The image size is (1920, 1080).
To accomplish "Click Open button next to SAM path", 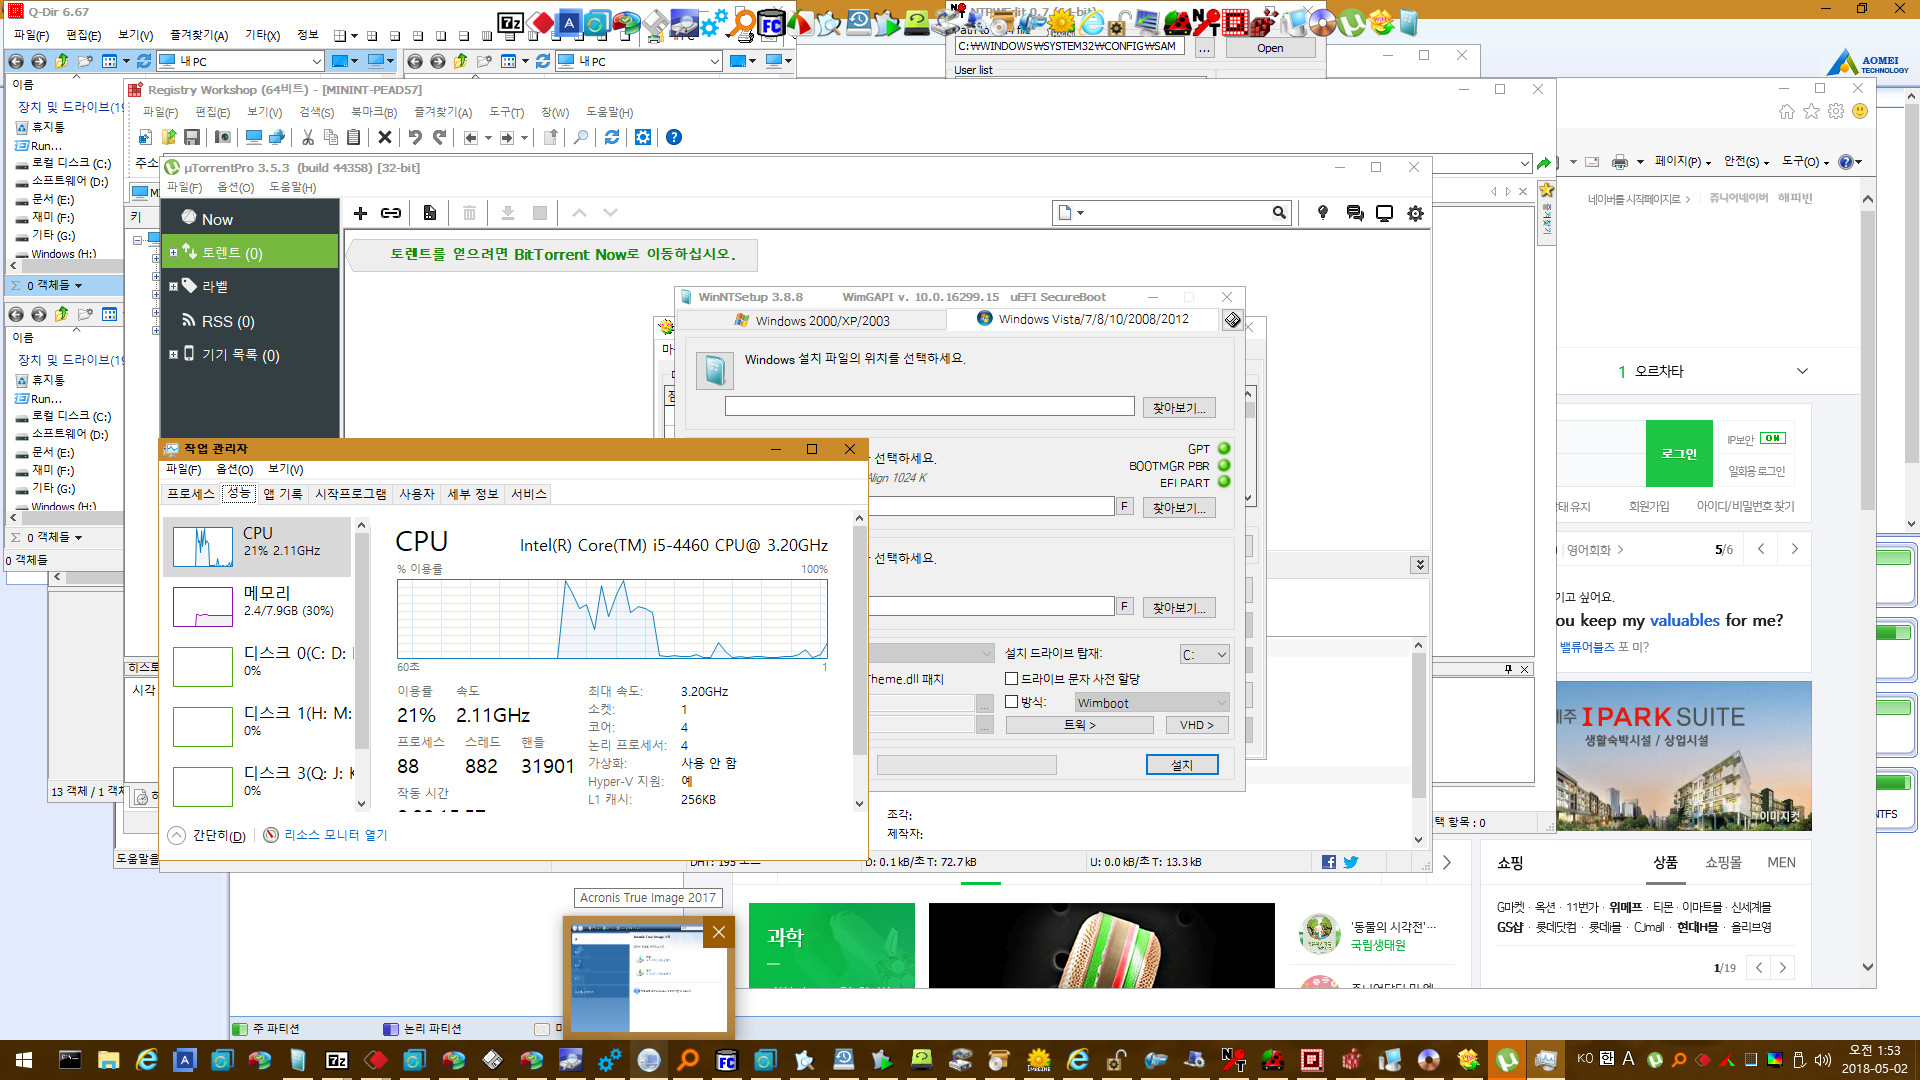I will [x=1270, y=48].
